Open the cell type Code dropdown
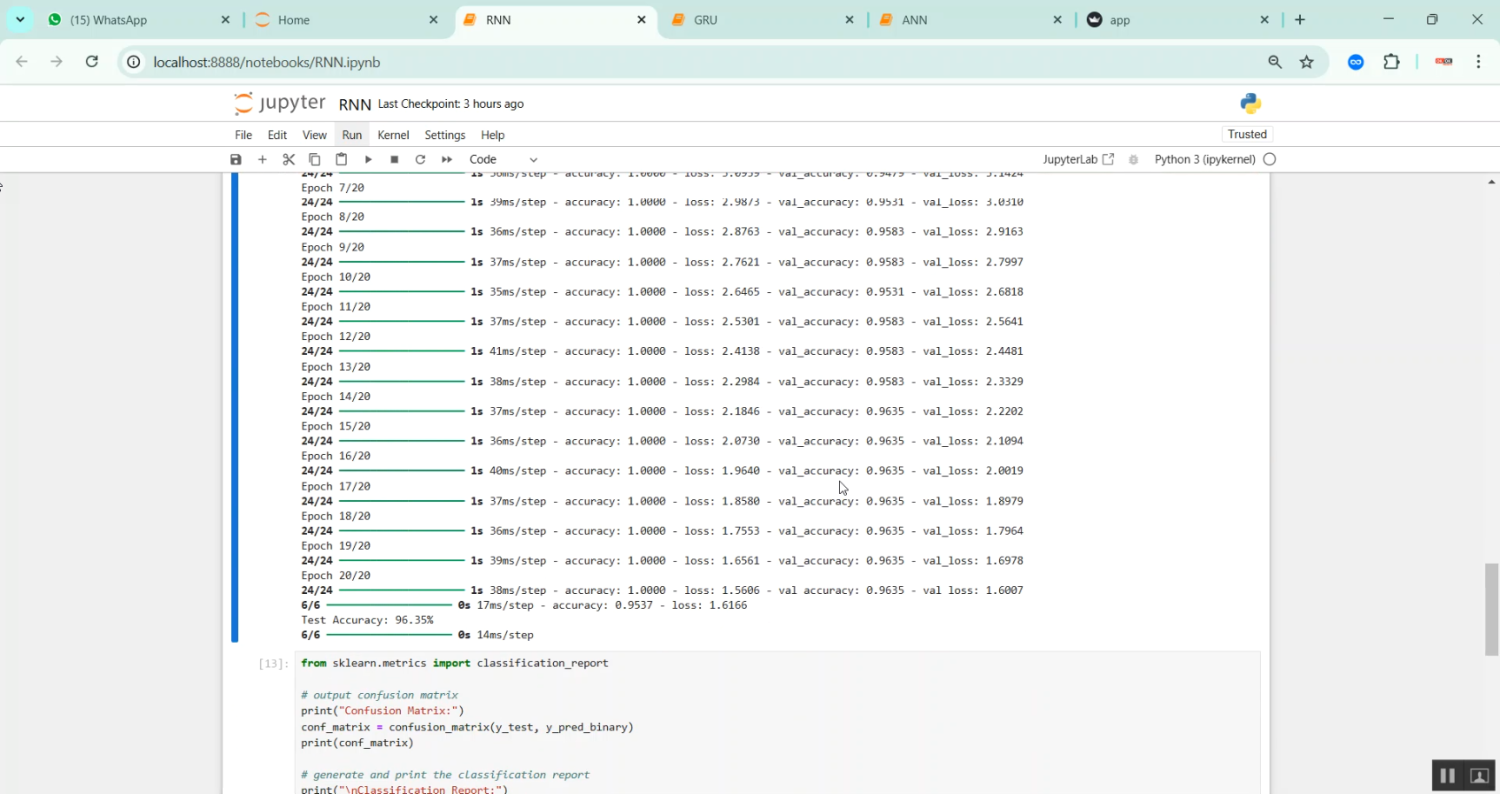Viewport: 1500px width, 794px height. (x=503, y=160)
